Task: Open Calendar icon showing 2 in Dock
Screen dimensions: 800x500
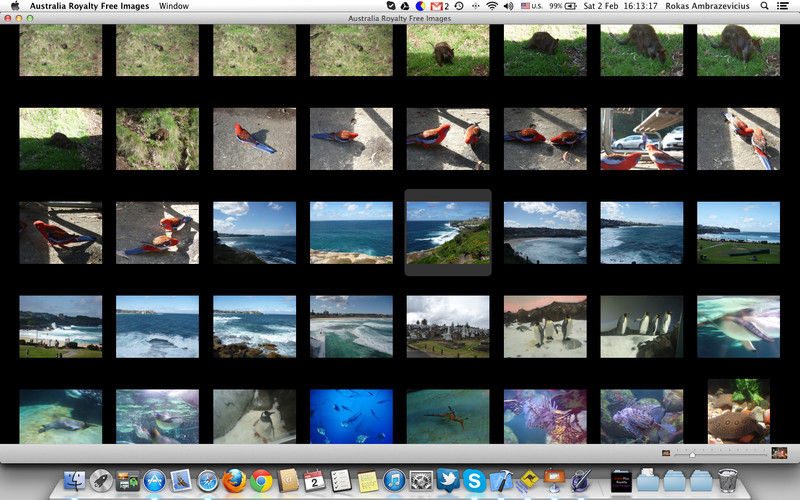Action: [x=314, y=481]
